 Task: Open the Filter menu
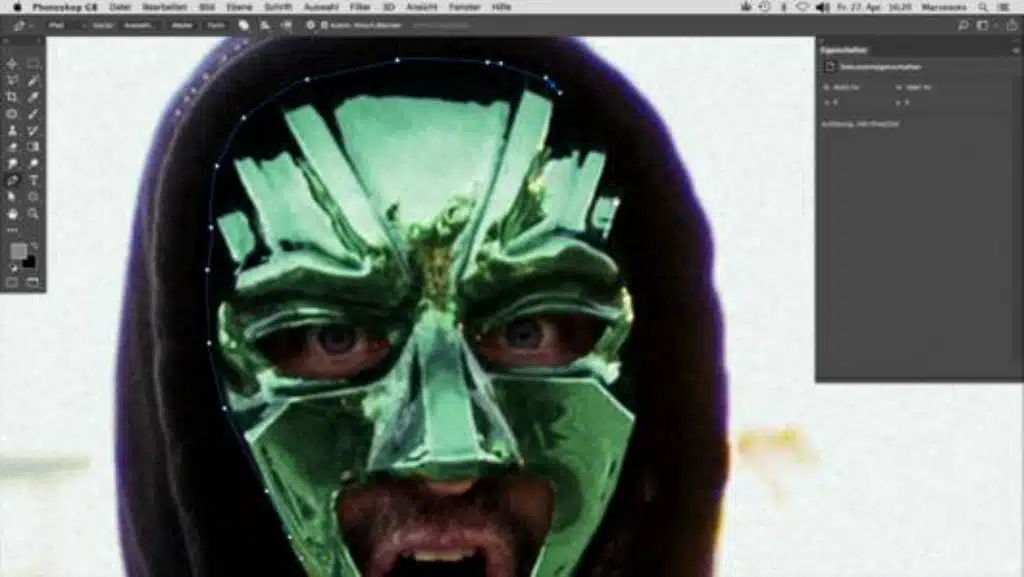coord(360,7)
